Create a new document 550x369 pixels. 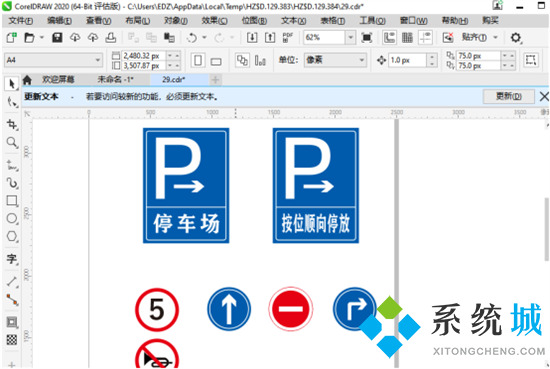(11, 37)
